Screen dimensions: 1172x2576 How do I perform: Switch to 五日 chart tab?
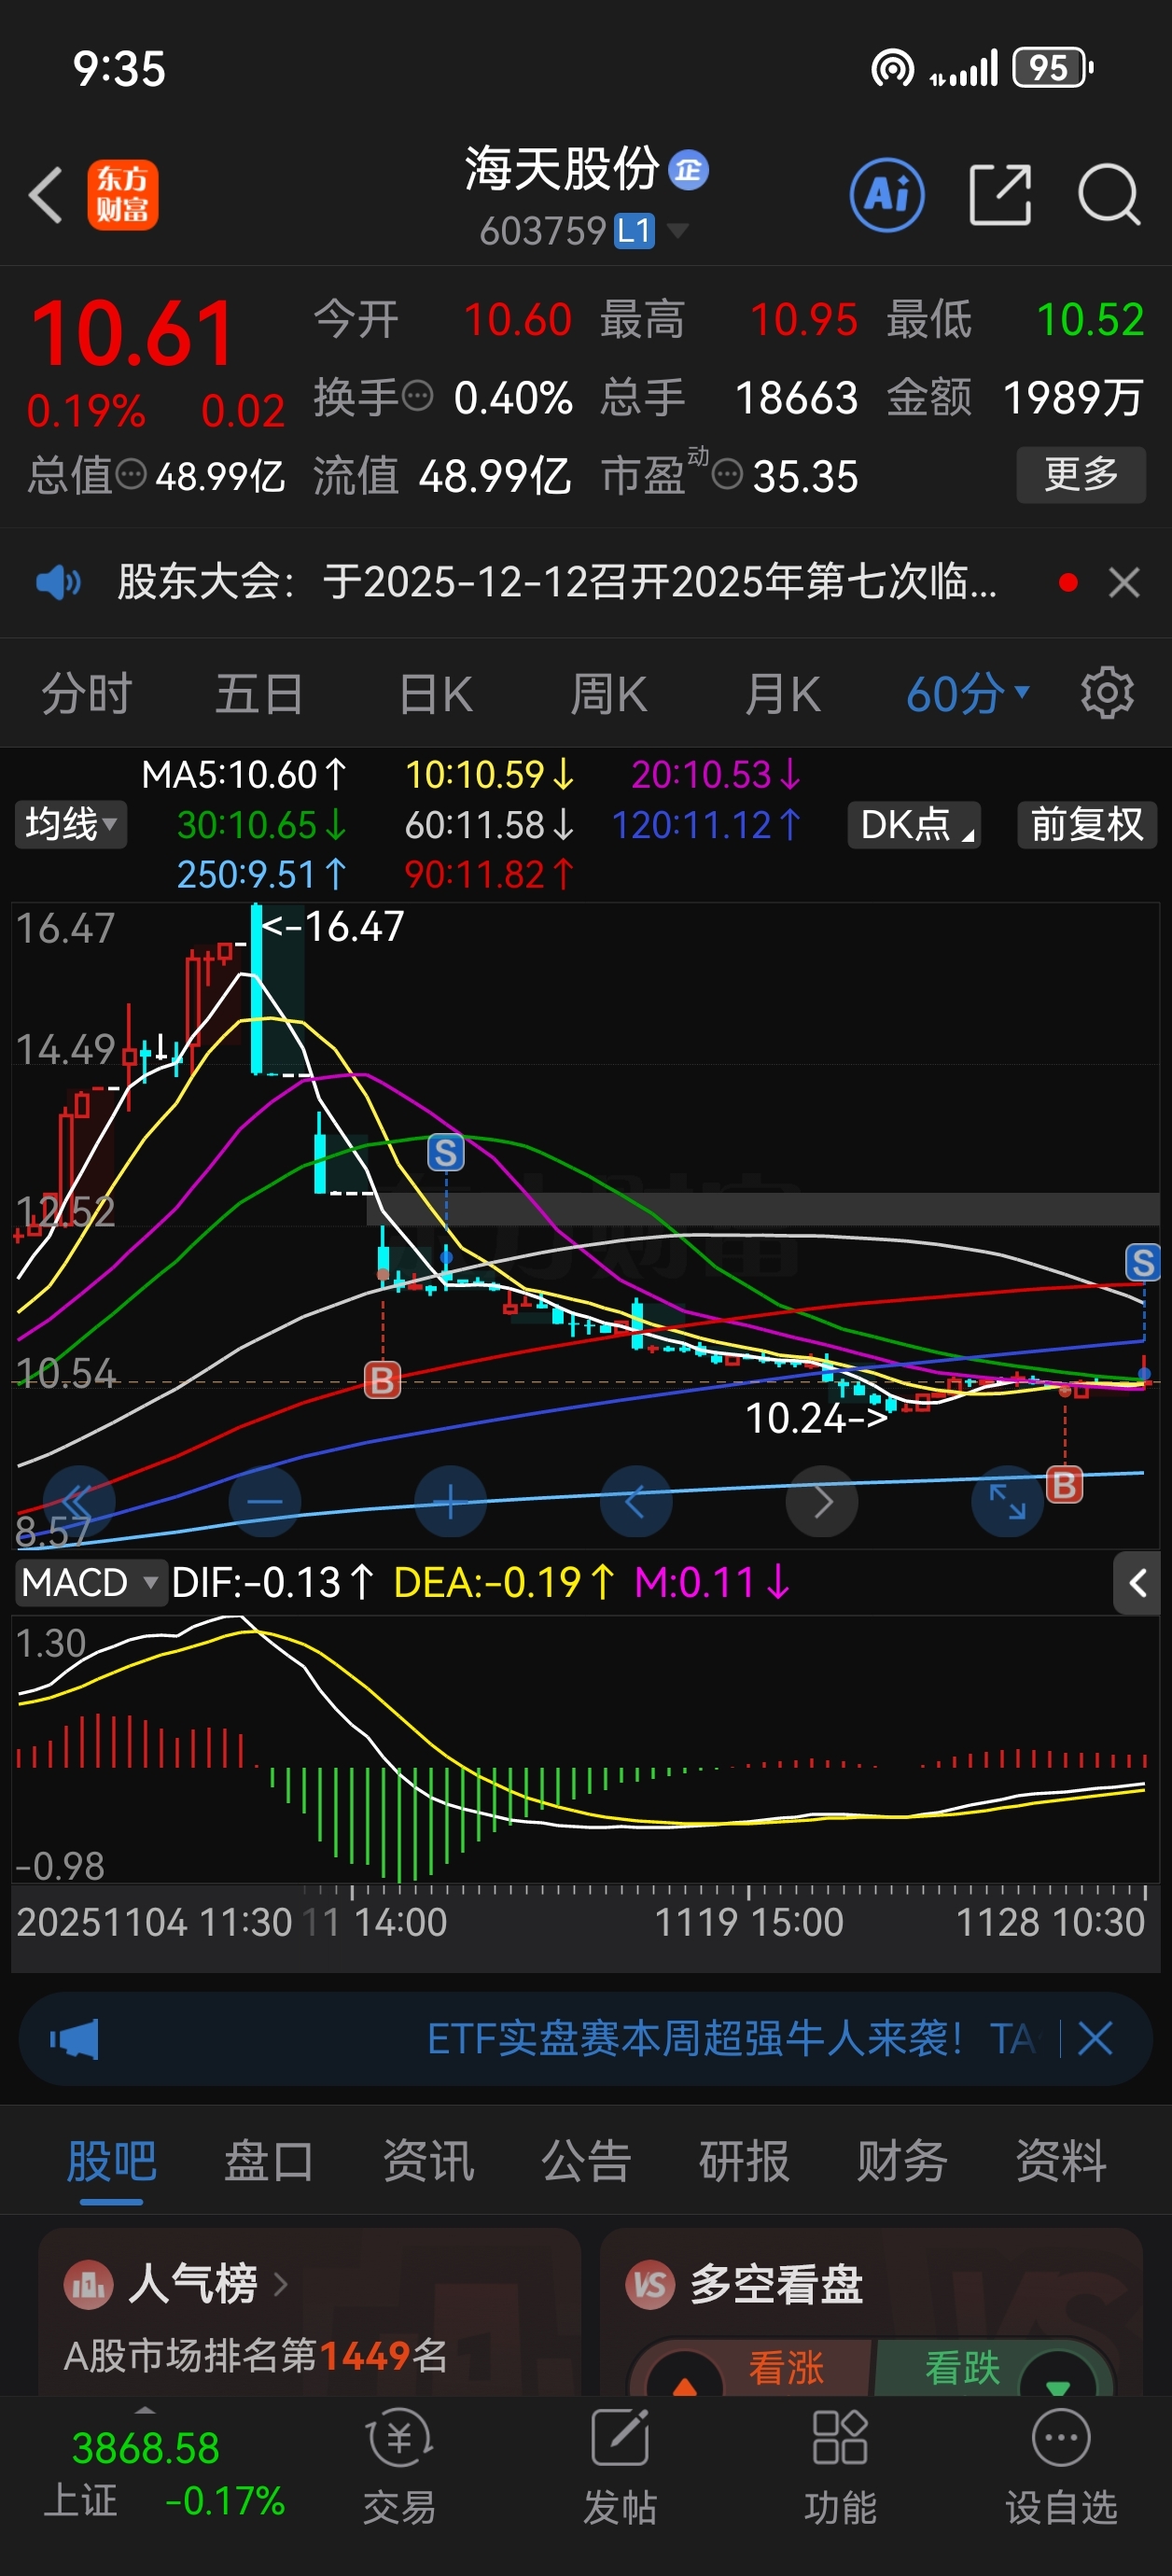(259, 693)
